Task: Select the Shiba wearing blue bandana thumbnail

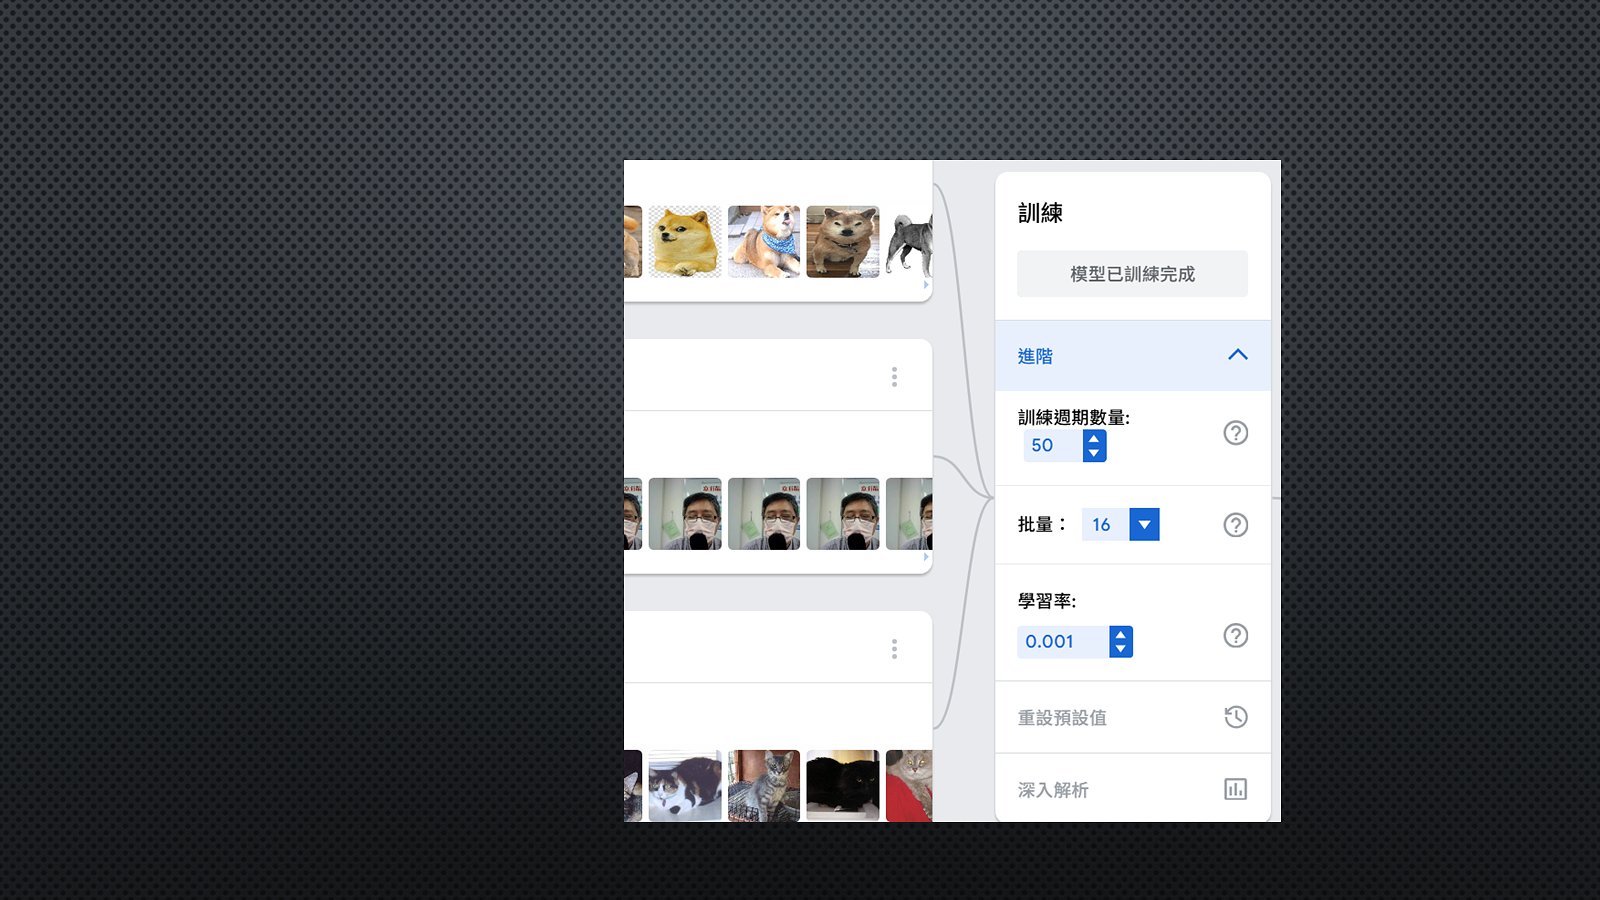Action: click(764, 242)
